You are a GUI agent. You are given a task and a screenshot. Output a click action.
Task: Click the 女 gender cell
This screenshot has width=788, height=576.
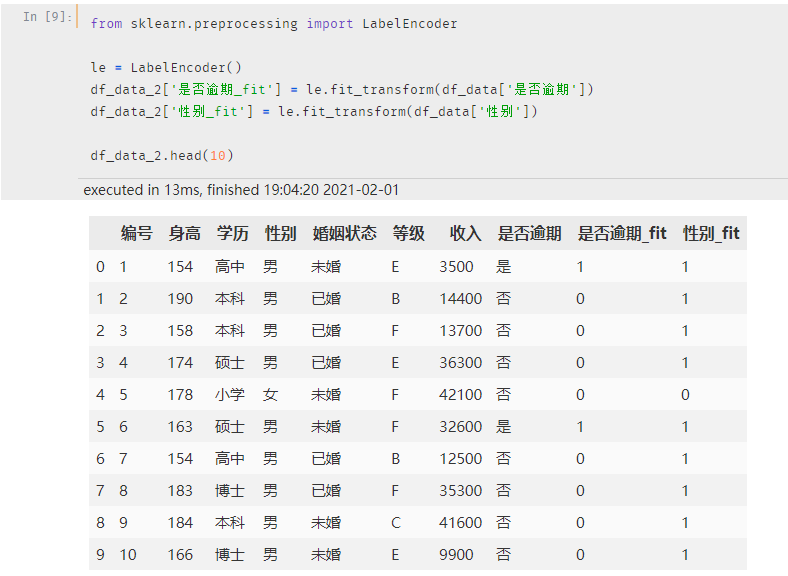click(x=270, y=395)
